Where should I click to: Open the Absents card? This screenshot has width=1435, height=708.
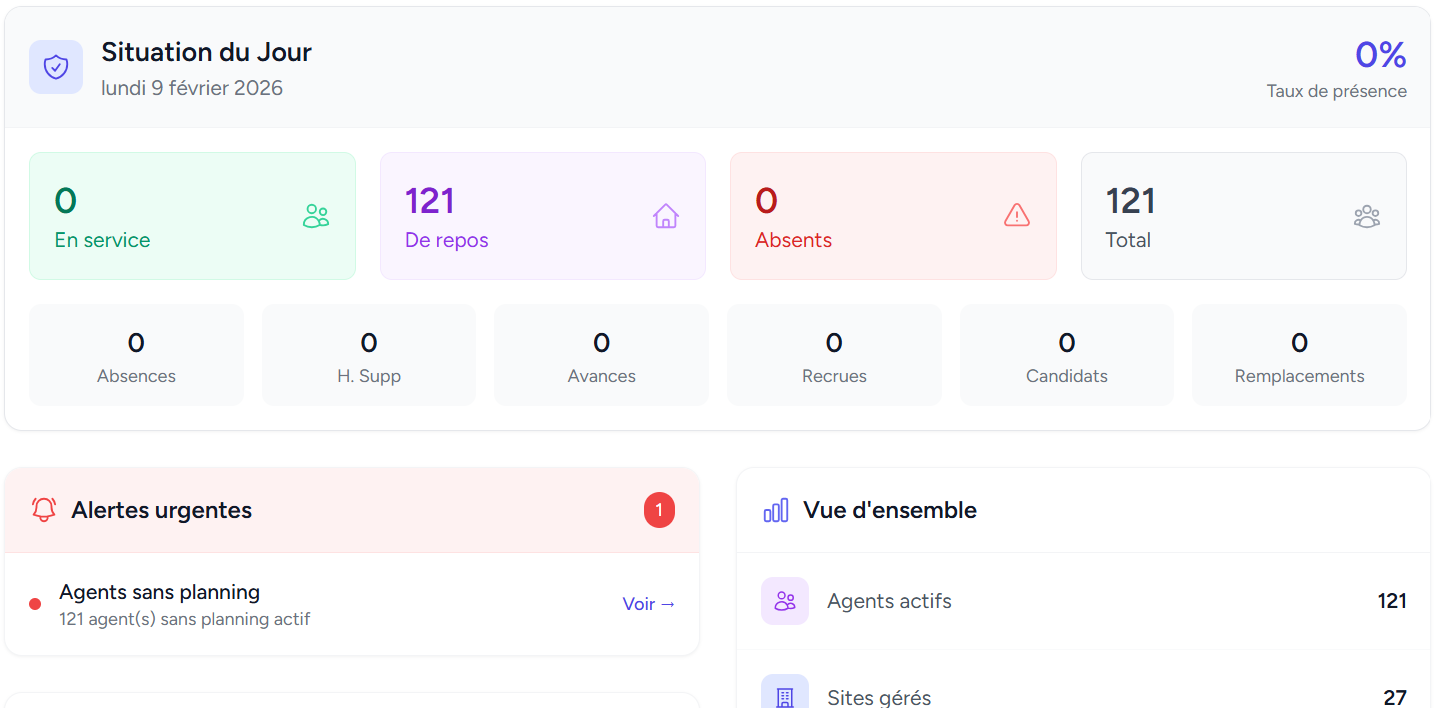893,216
